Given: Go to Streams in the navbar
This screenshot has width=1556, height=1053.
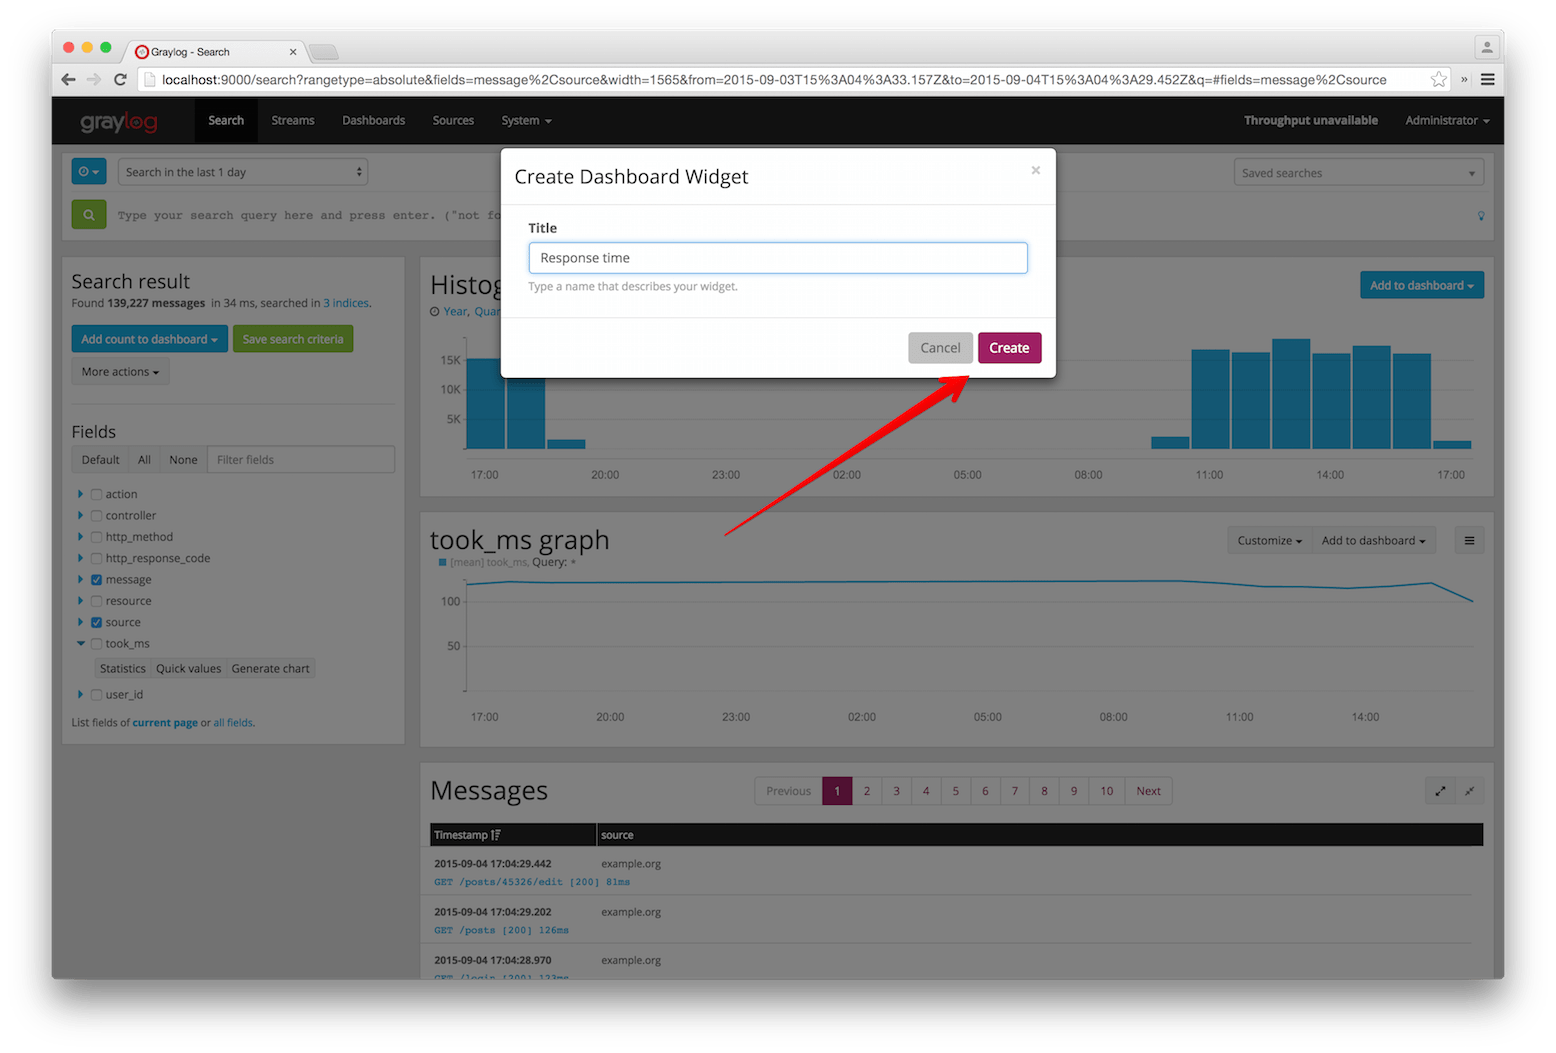Looking at the screenshot, I should point(293,120).
